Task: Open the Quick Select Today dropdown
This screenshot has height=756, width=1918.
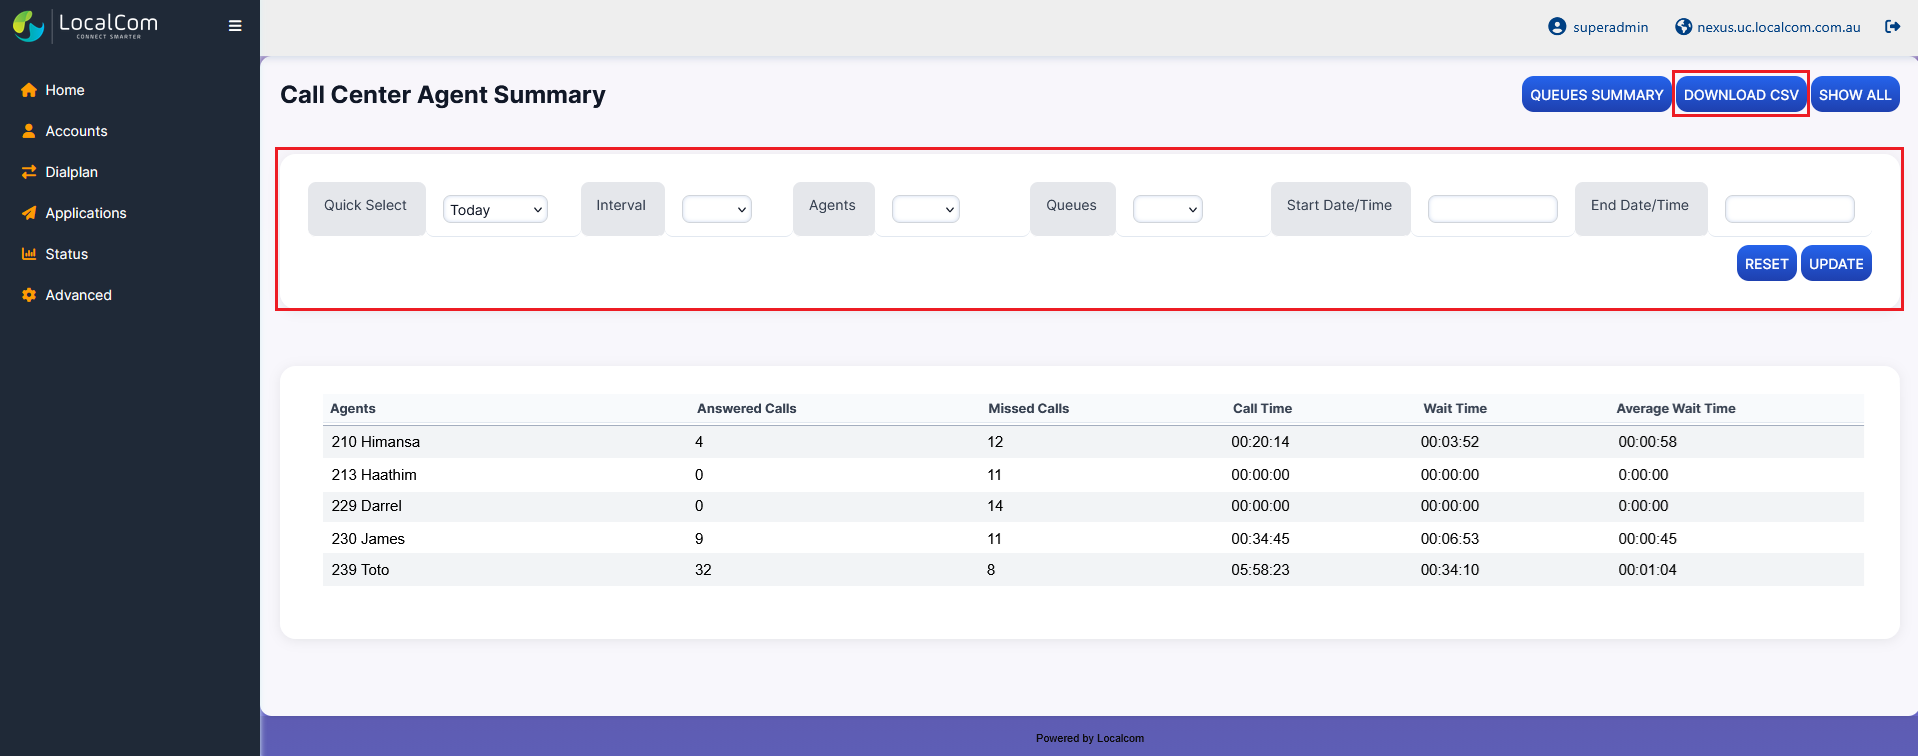Action: pos(495,209)
